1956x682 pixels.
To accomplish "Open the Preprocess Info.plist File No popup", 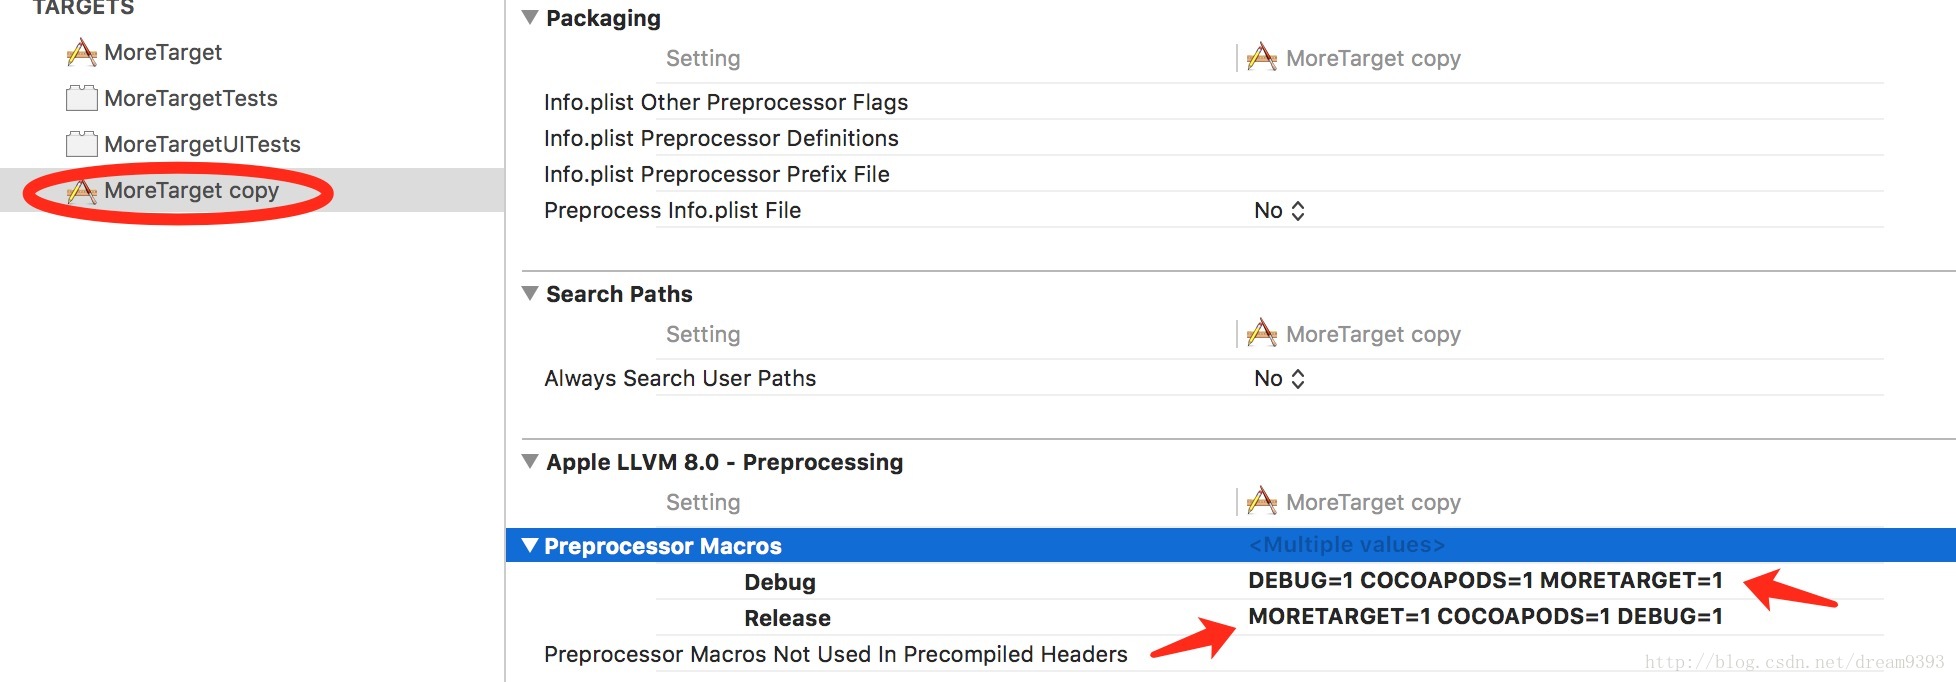I will [x=1280, y=210].
